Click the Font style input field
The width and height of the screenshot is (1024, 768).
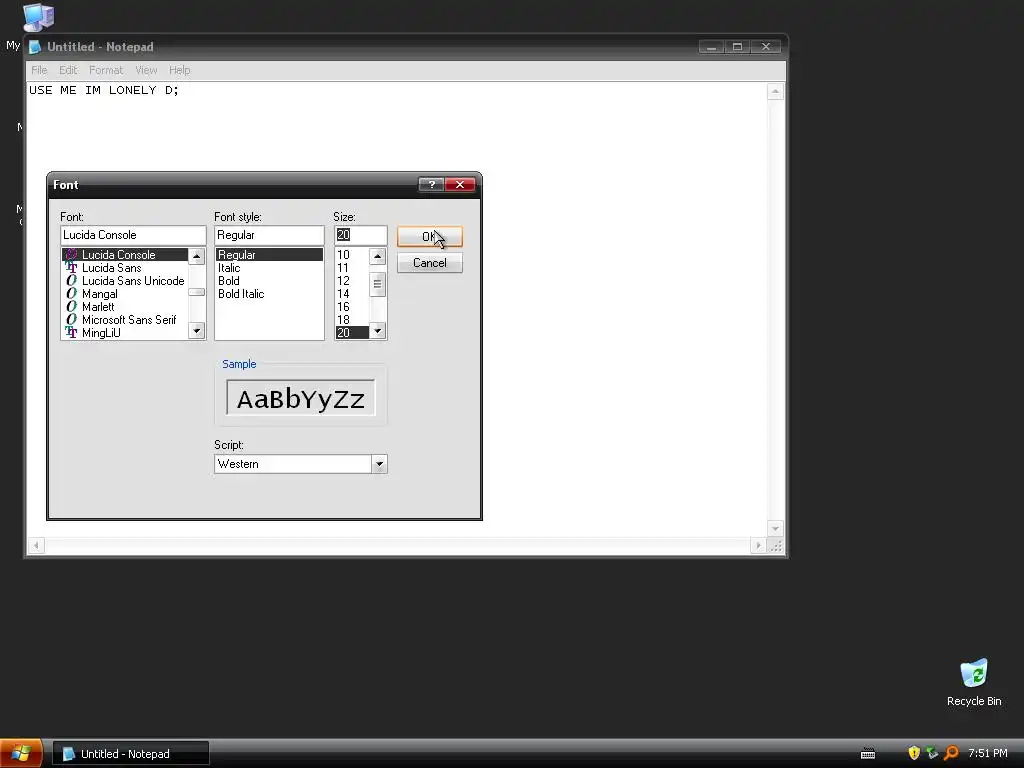coord(269,235)
